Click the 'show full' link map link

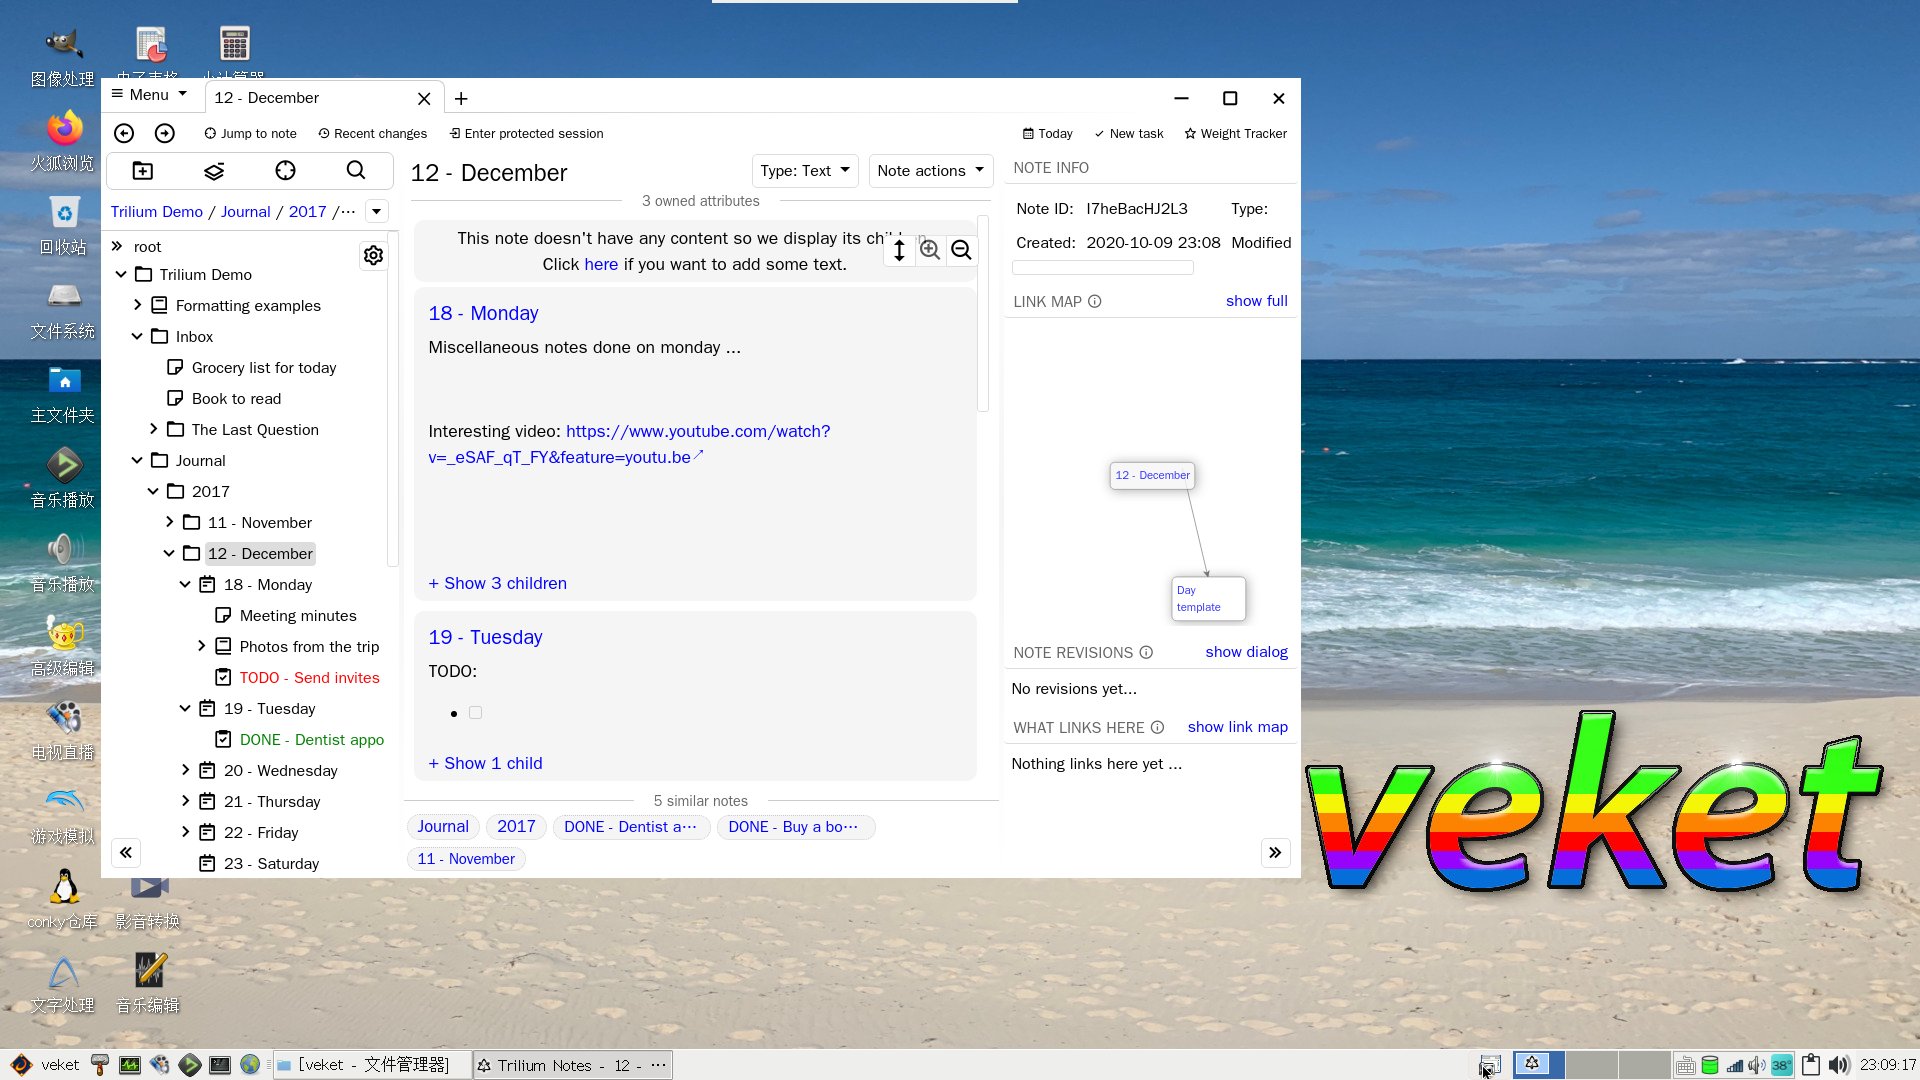pos(1256,301)
